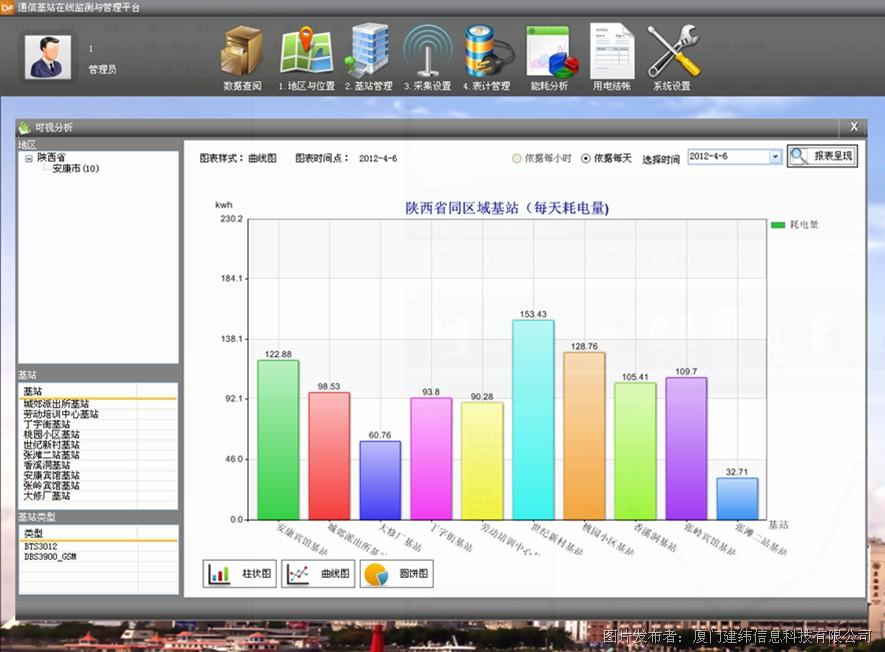Select DBS3900_GSM station type
This screenshot has width=885, height=652.
50,557
